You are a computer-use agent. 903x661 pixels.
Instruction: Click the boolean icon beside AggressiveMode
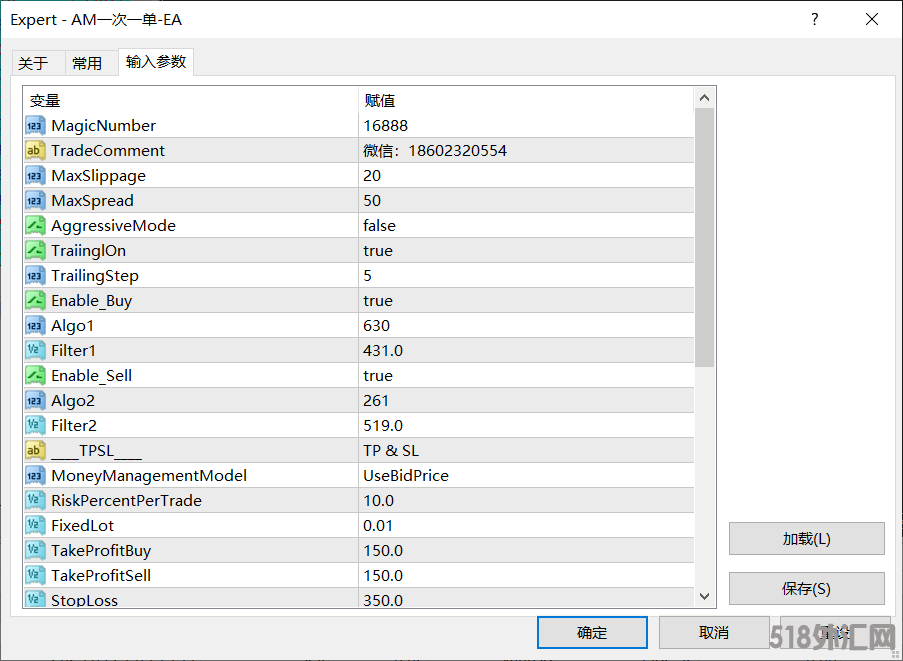[35, 226]
